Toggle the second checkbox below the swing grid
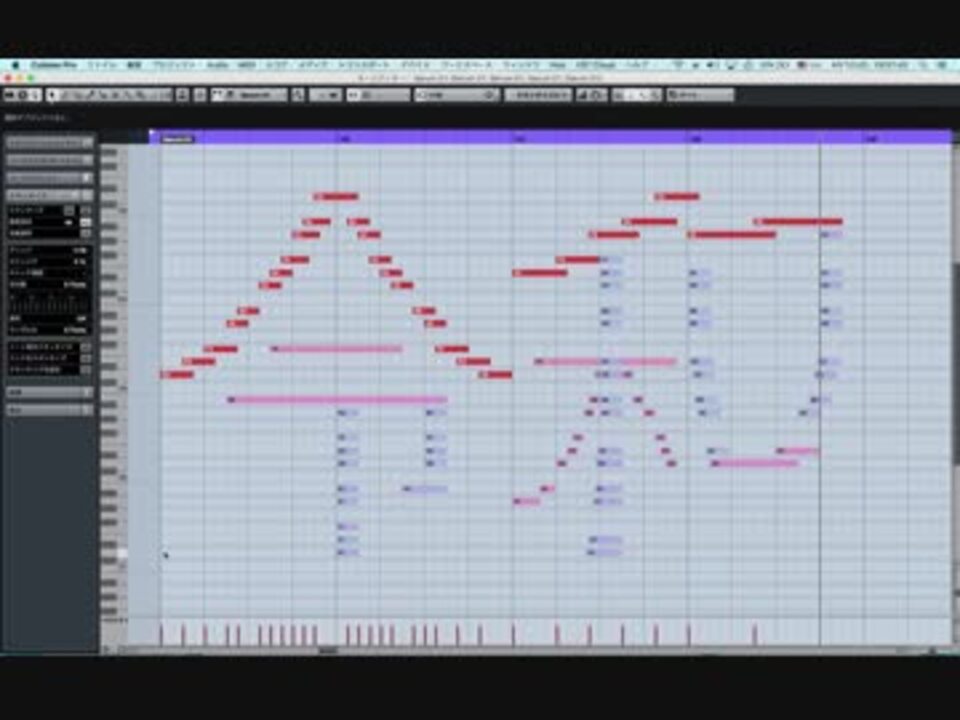Viewport: 960px width, 720px height. click(86, 358)
